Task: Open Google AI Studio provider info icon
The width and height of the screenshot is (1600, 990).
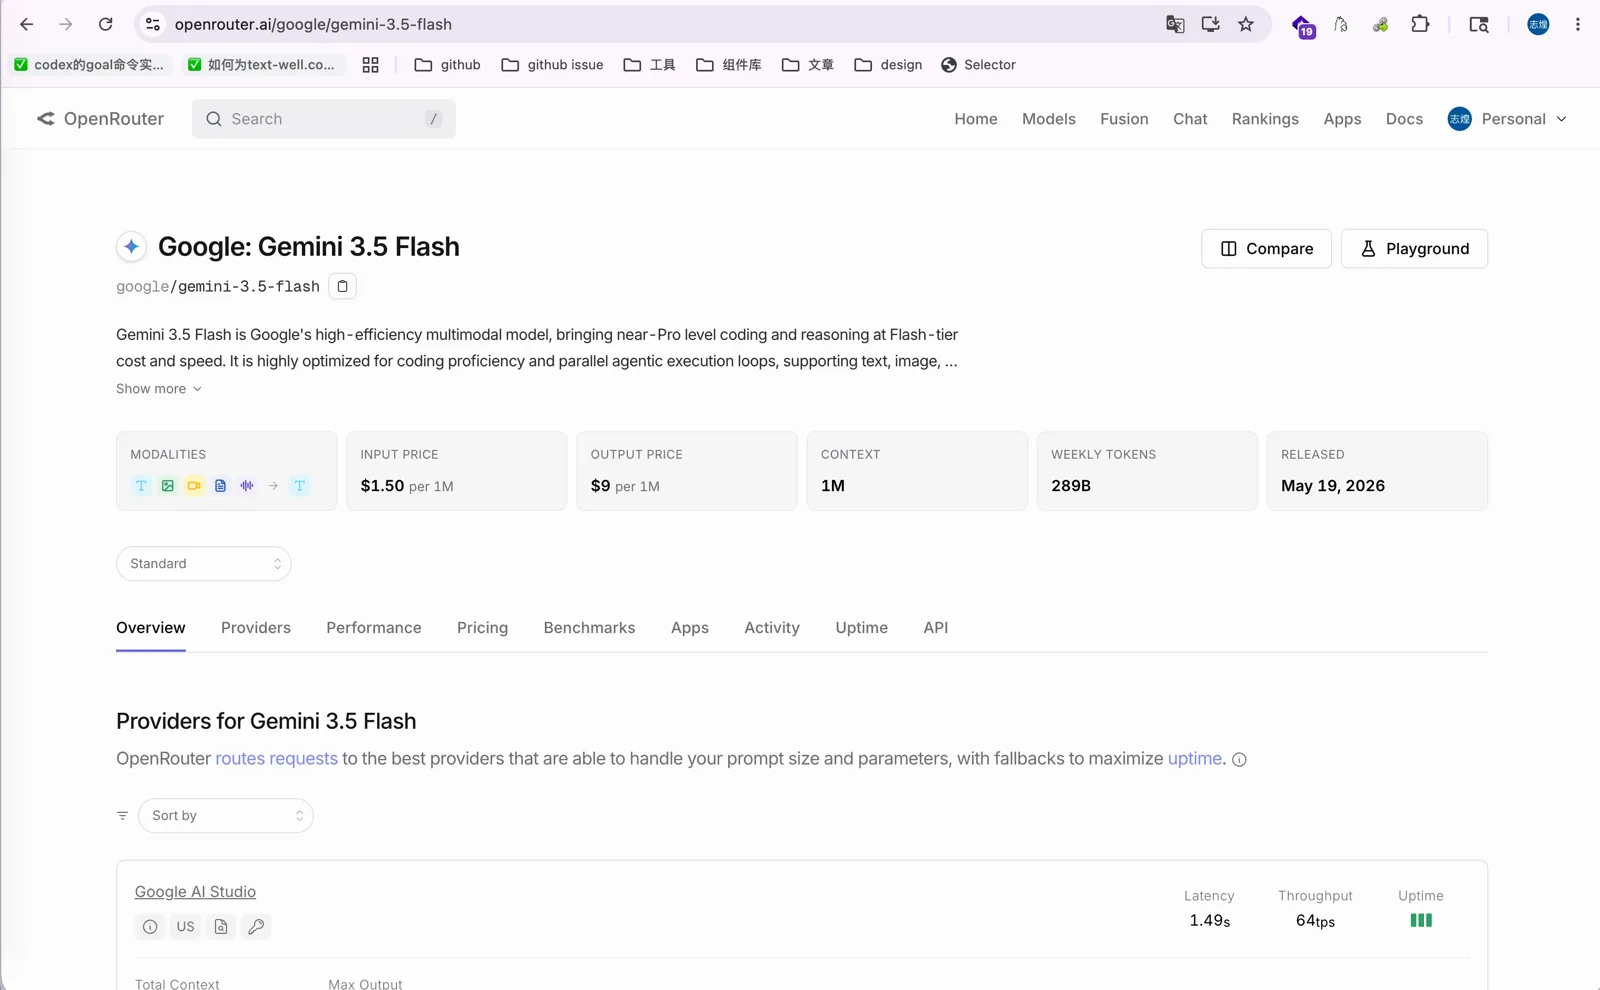Action: [x=150, y=927]
